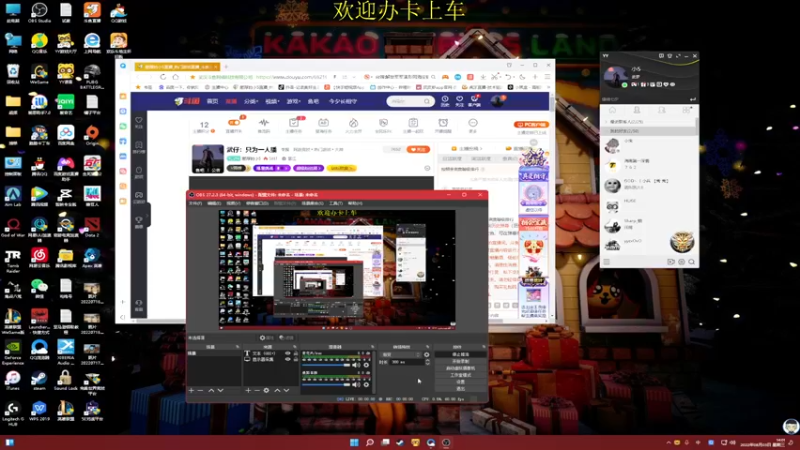This screenshot has height=450, width=800.
Task: Click waveform icon in streamer toolbar
Action: click(x=264, y=122)
